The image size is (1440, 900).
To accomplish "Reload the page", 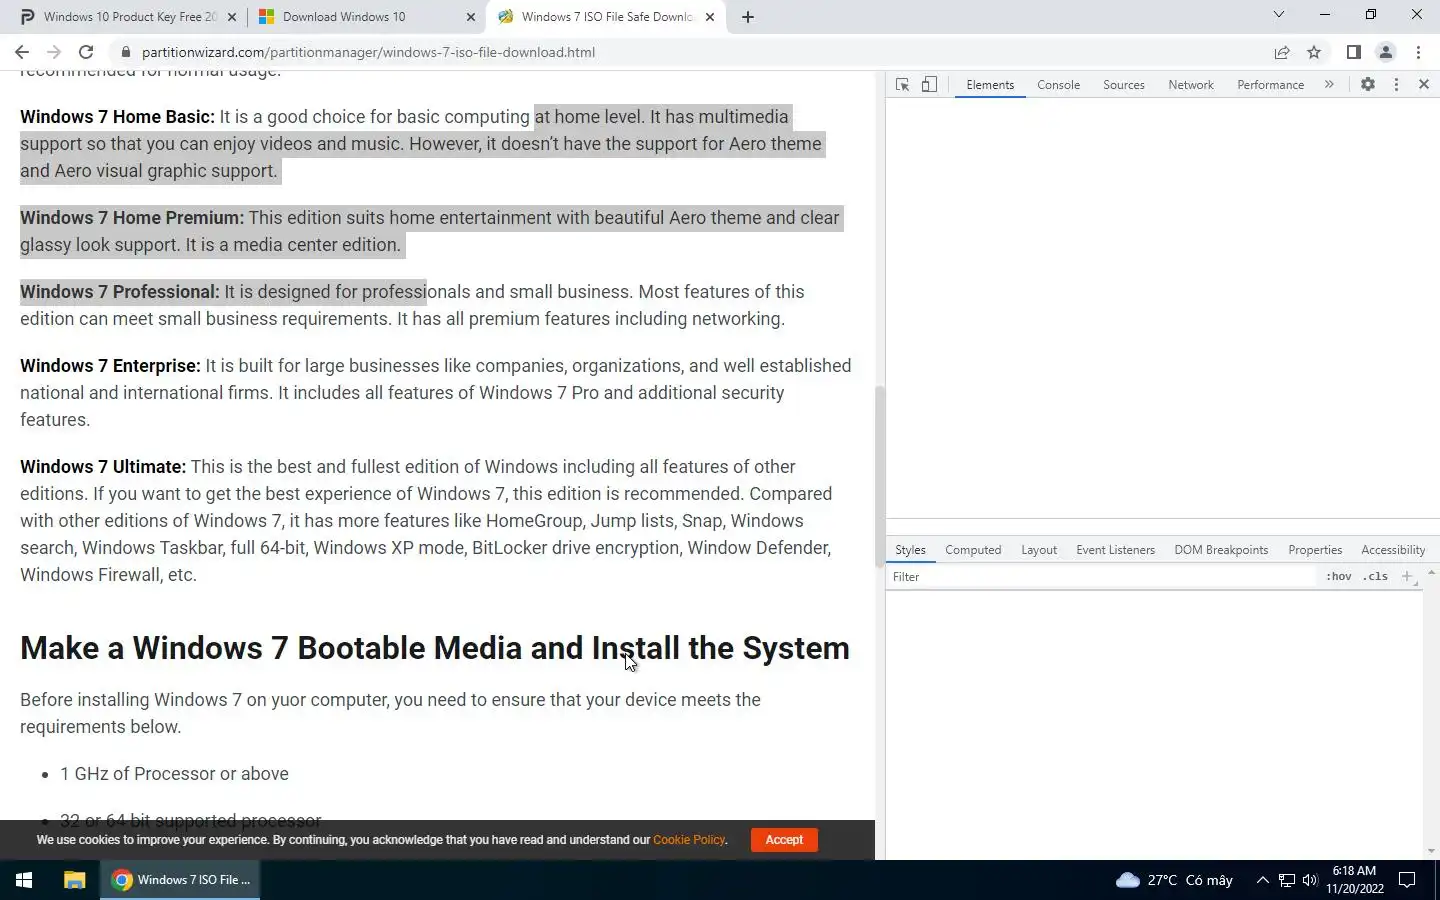I will pos(86,52).
